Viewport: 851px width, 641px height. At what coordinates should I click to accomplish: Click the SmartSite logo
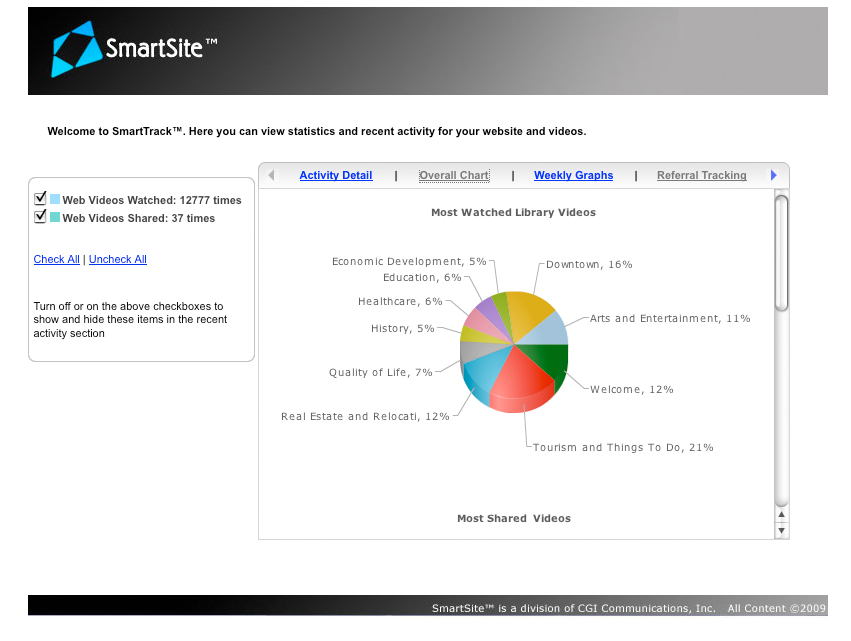(135, 49)
